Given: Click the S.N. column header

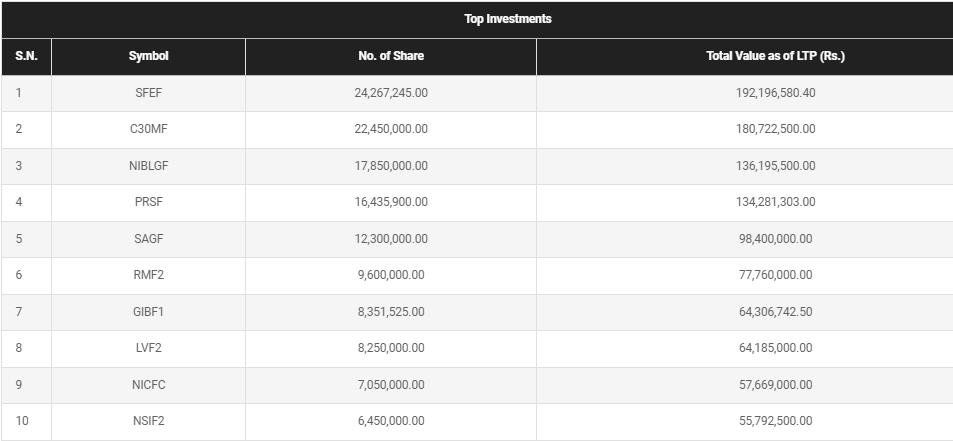Looking at the screenshot, I should tap(26, 56).
